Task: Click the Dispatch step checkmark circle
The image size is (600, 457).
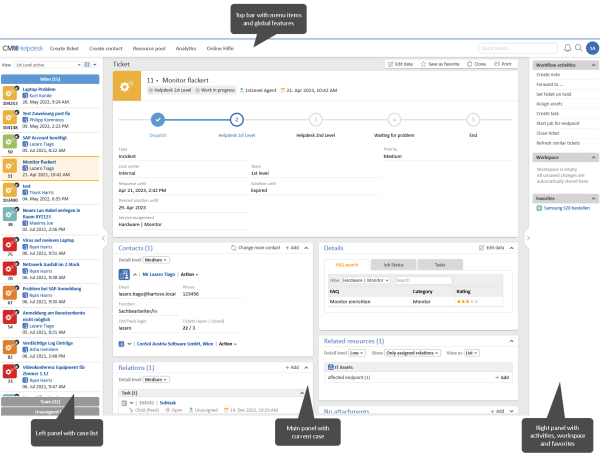Action: pyautogui.click(x=158, y=118)
